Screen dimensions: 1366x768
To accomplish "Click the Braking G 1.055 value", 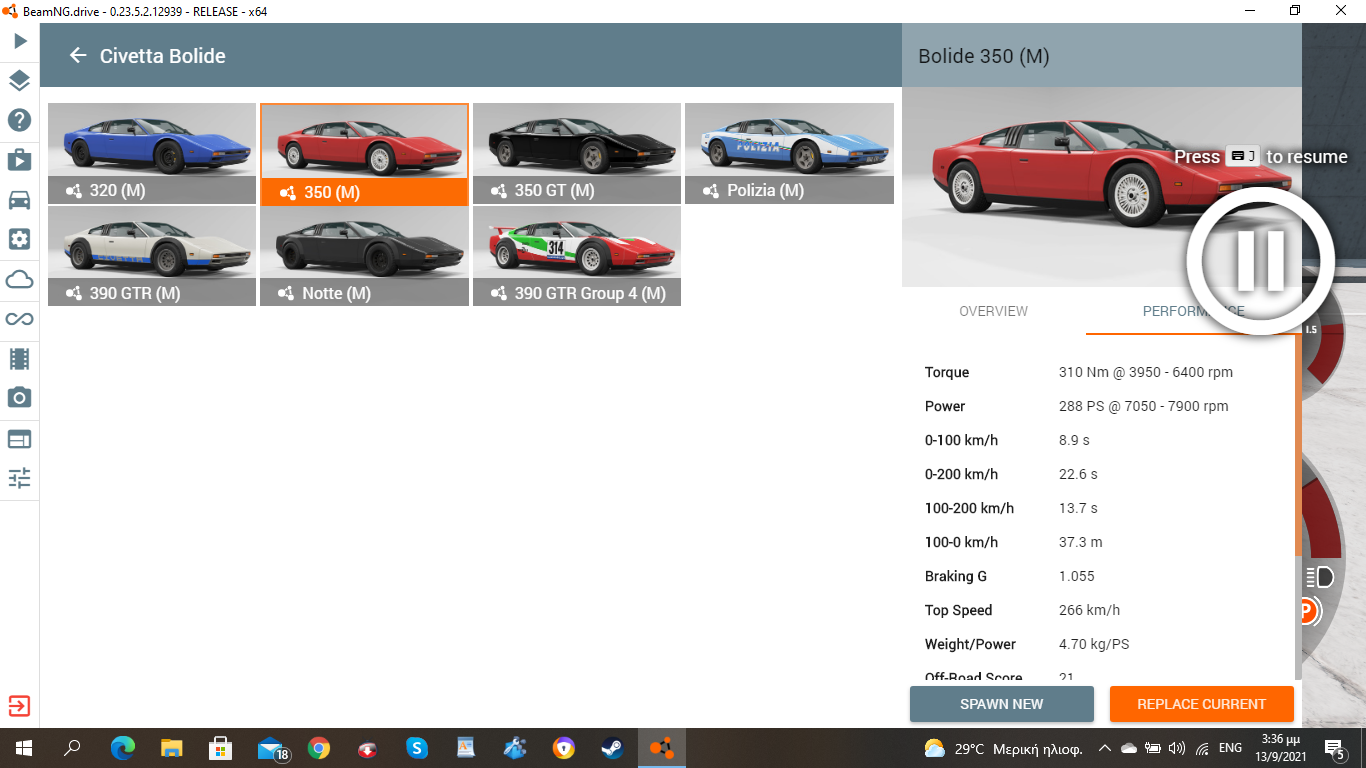I will (x=1076, y=576).
